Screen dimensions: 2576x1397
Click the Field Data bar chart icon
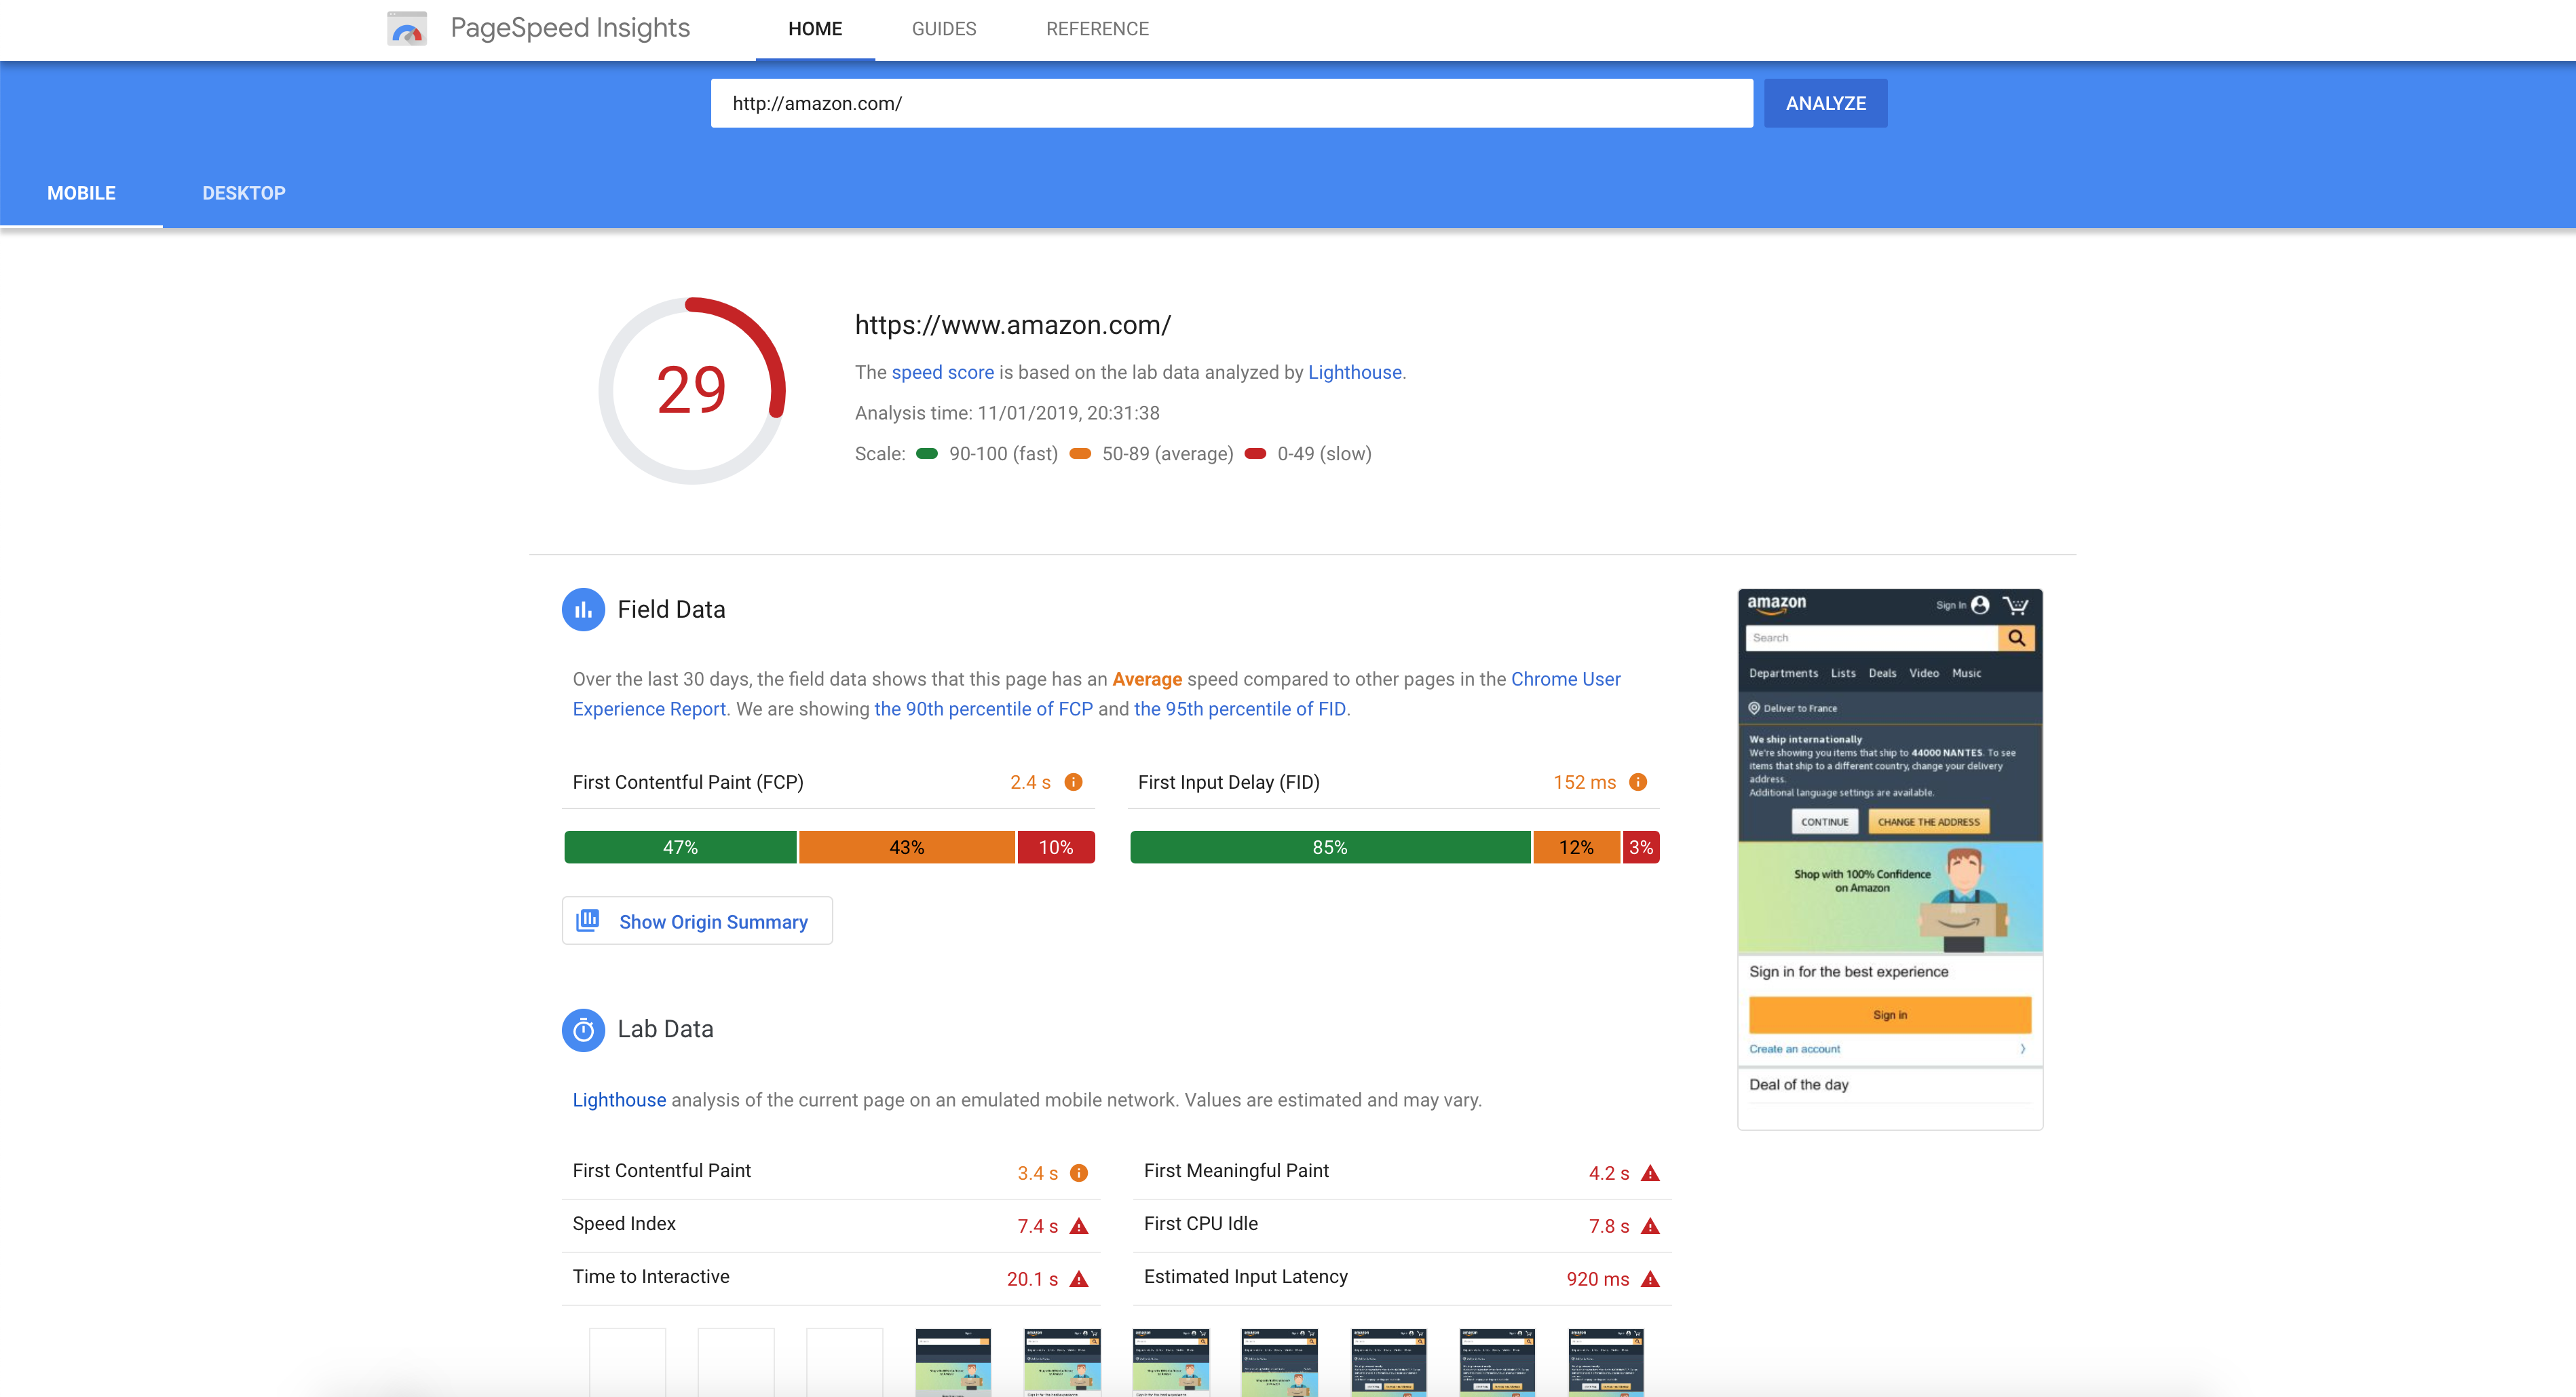click(x=583, y=609)
